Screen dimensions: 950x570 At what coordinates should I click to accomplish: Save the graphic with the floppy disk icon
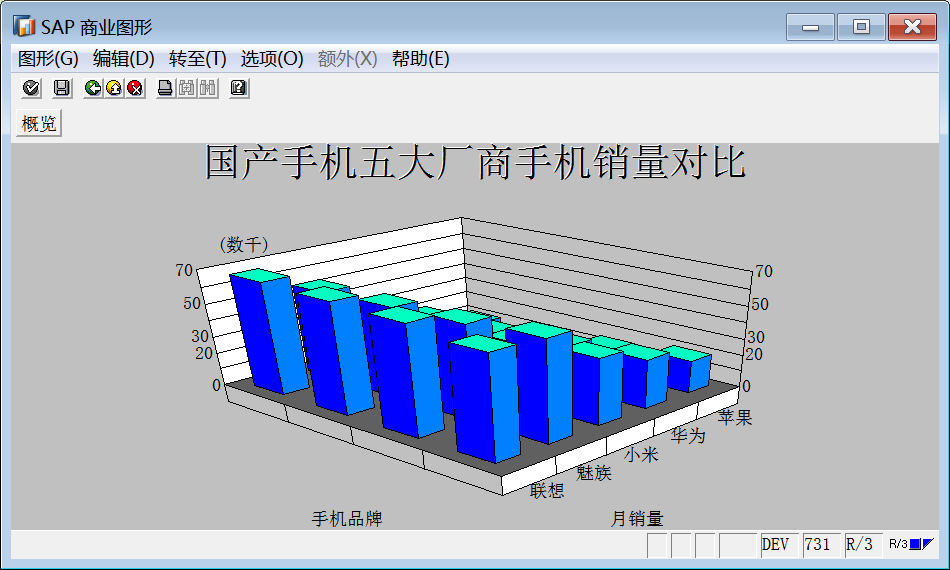click(x=62, y=88)
